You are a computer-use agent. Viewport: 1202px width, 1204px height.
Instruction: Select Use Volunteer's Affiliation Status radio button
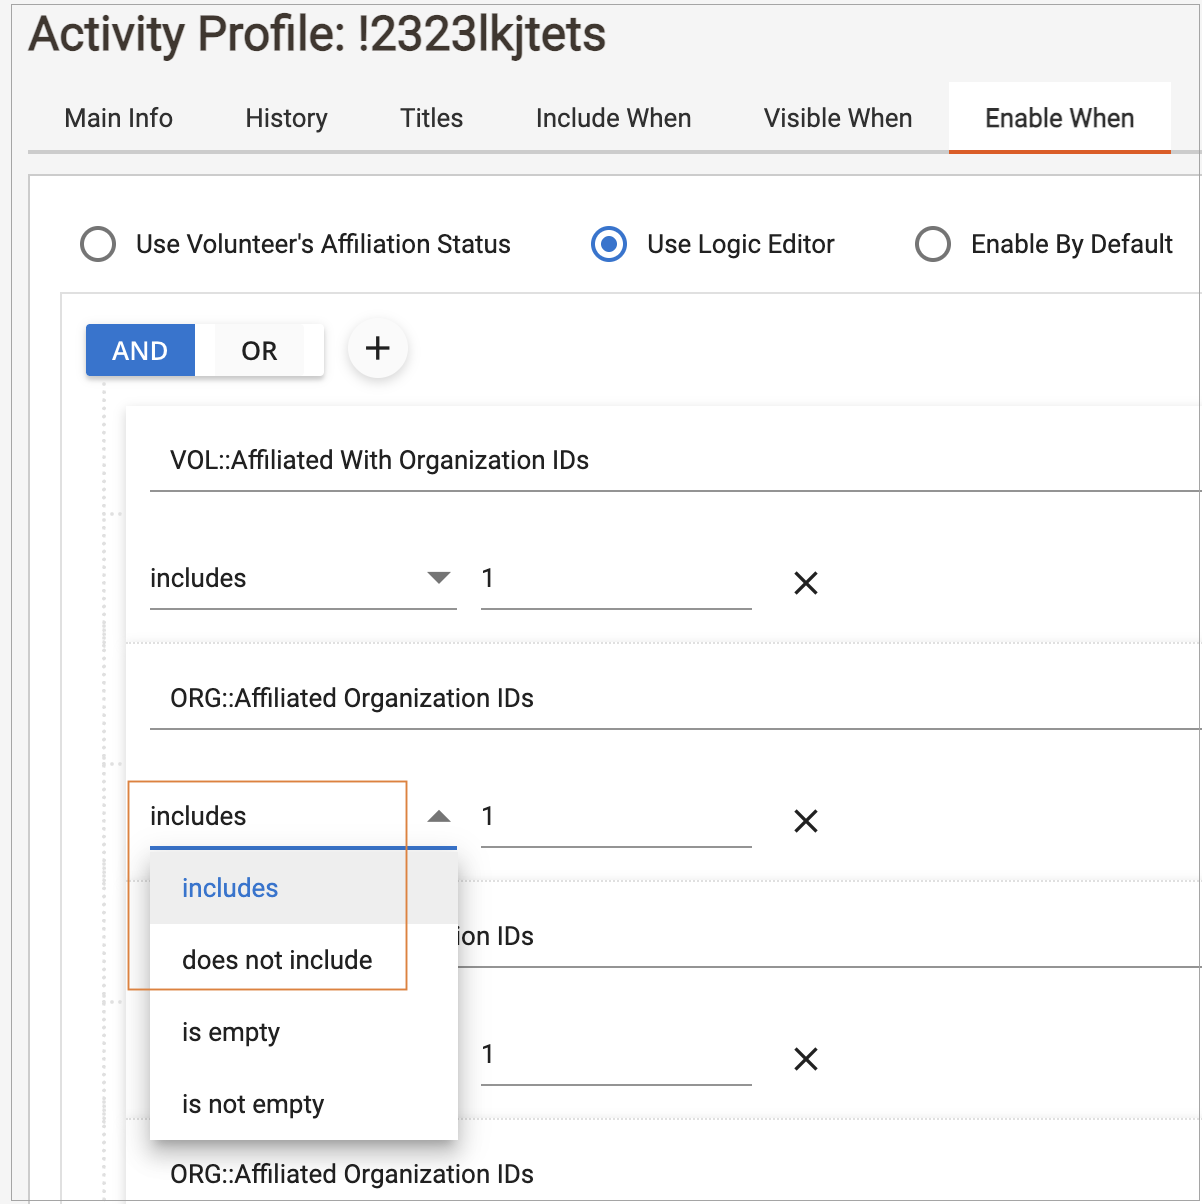coord(98,244)
